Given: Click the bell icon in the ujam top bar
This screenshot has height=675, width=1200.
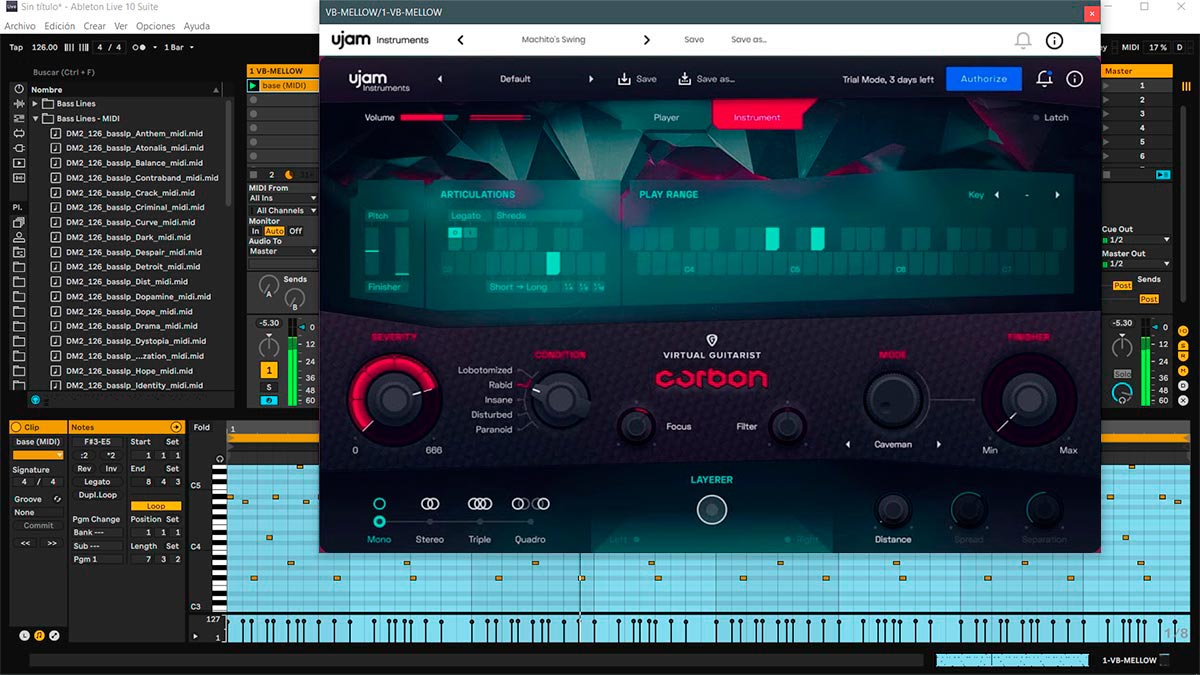Looking at the screenshot, I should point(1023,40).
